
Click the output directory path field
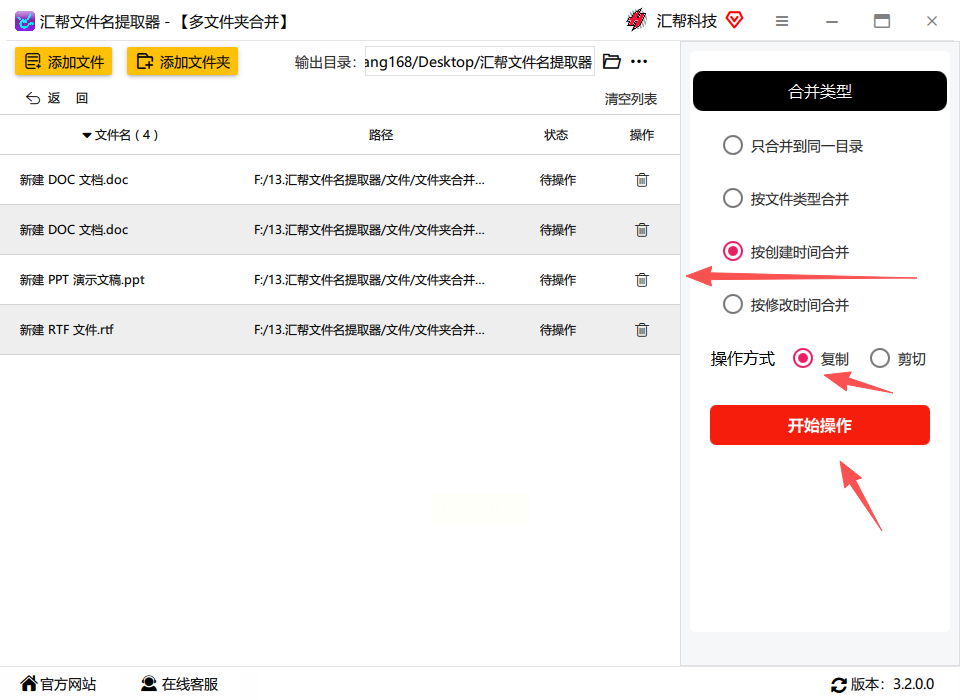pyautogui.click(x=479, y=62)
